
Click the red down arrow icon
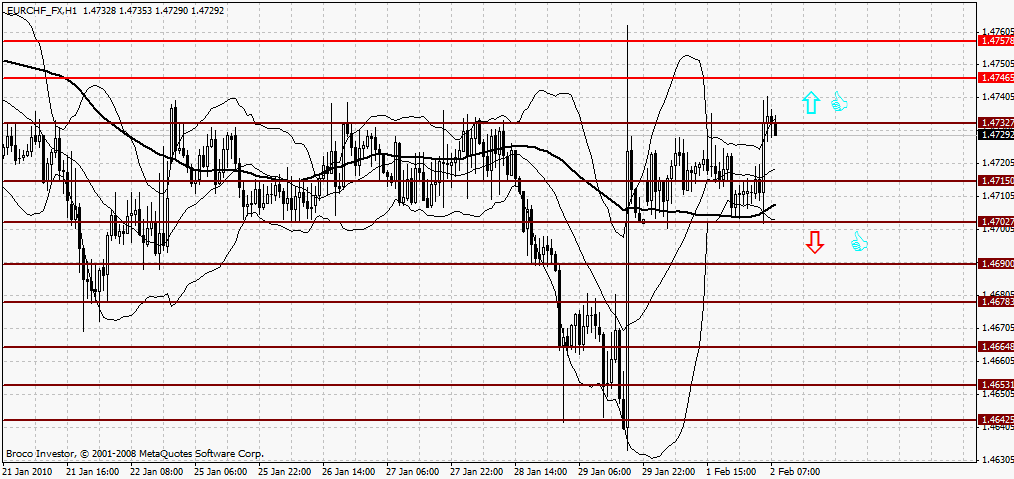(815, 242)
